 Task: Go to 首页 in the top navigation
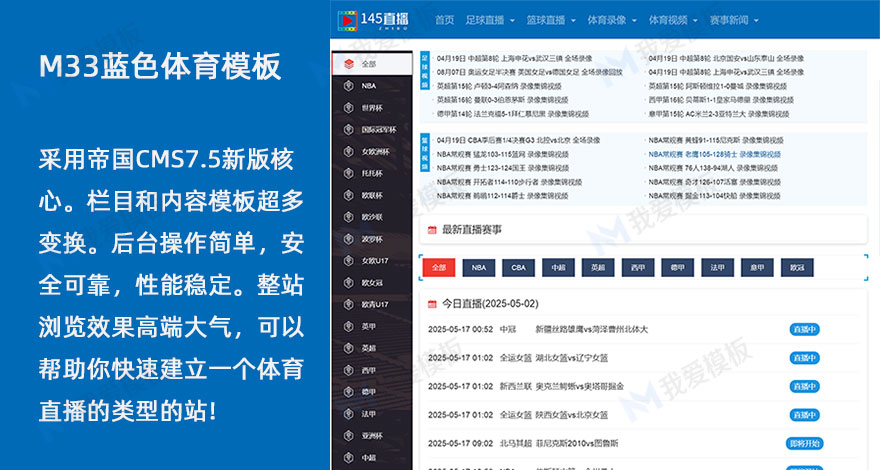point(444,20)
